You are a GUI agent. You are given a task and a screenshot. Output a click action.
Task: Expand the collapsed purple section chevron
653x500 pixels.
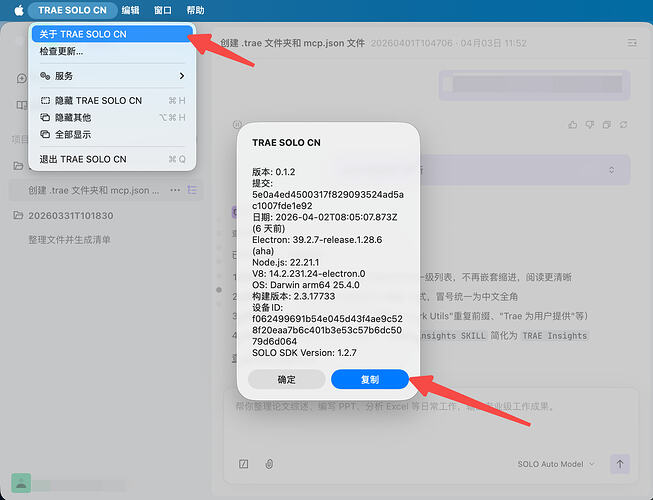[x=611, y=170]
